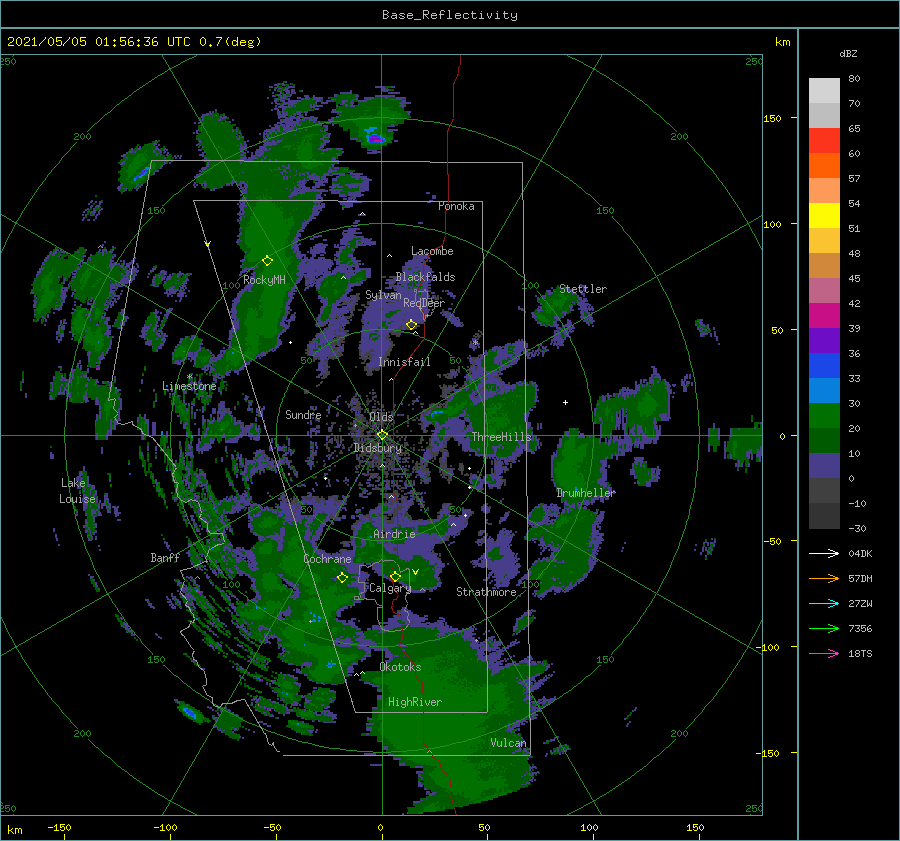Click the Calgary city label

390,588
